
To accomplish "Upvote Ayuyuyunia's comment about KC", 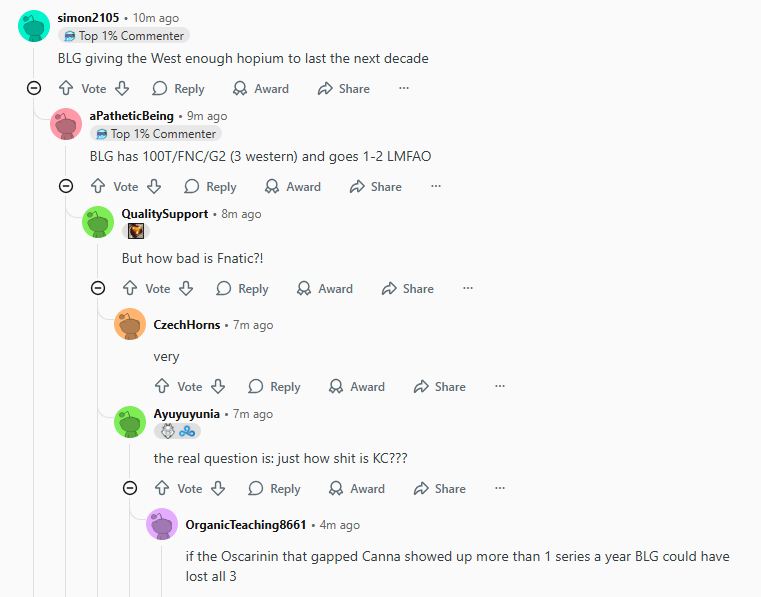I will click(x=162, y=489).
